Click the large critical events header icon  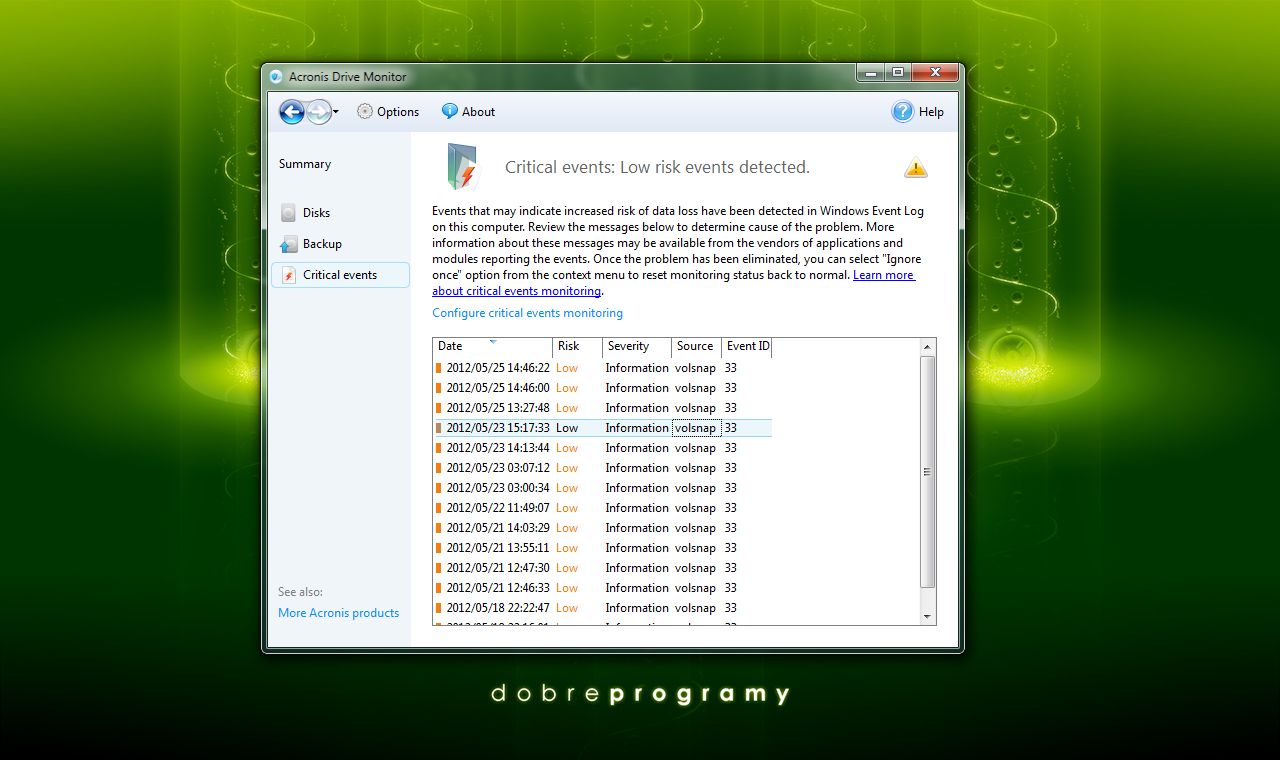click(461, 167)
